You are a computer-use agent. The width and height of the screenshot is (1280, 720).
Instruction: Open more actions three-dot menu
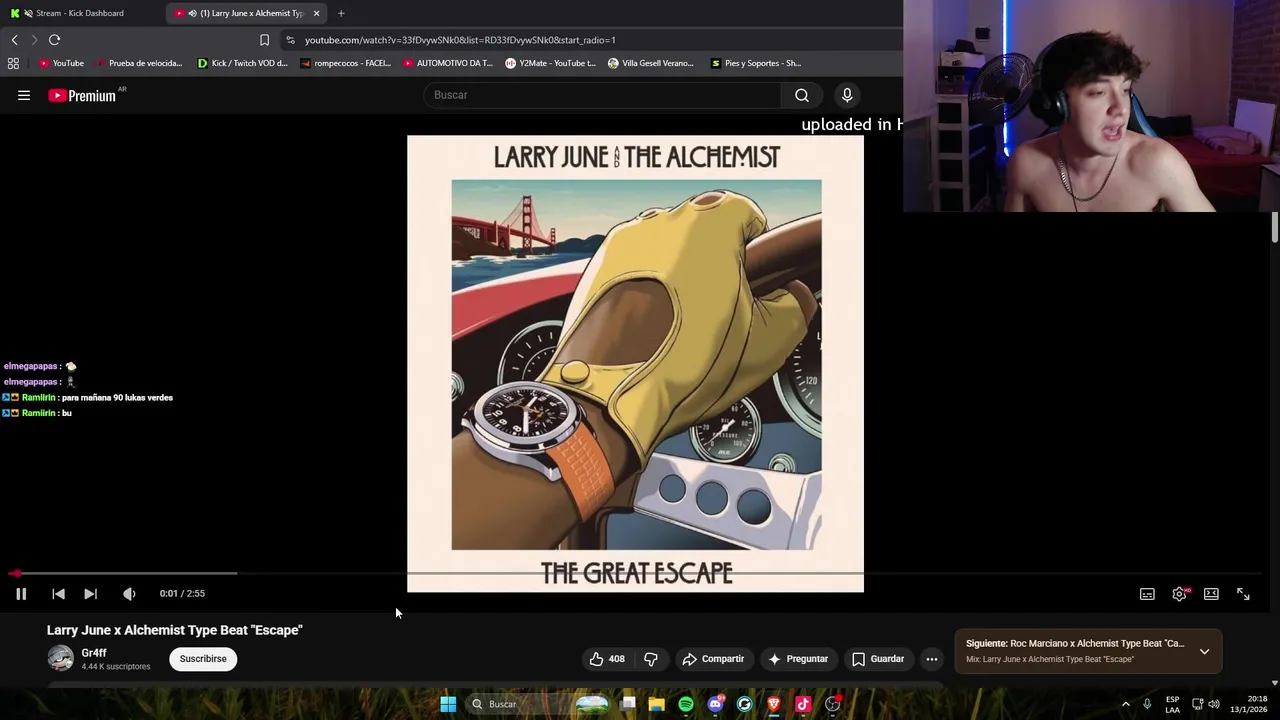click(x=932, y=659)
